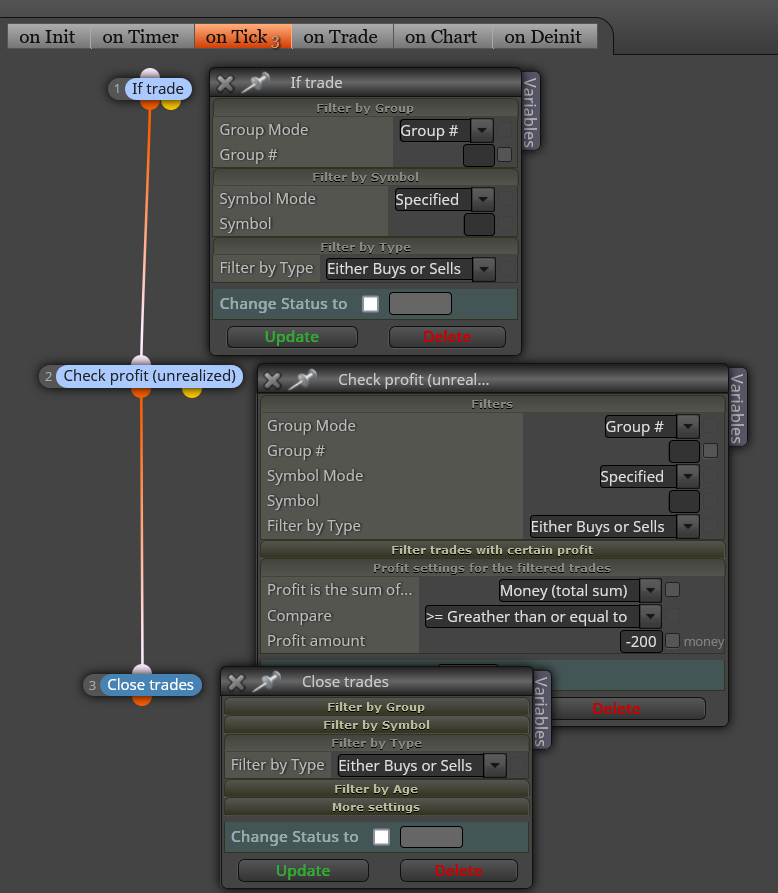This screenshot has width=778, height=893.
Task: Expand More settings in Close trades
Action: pos(376,807)
